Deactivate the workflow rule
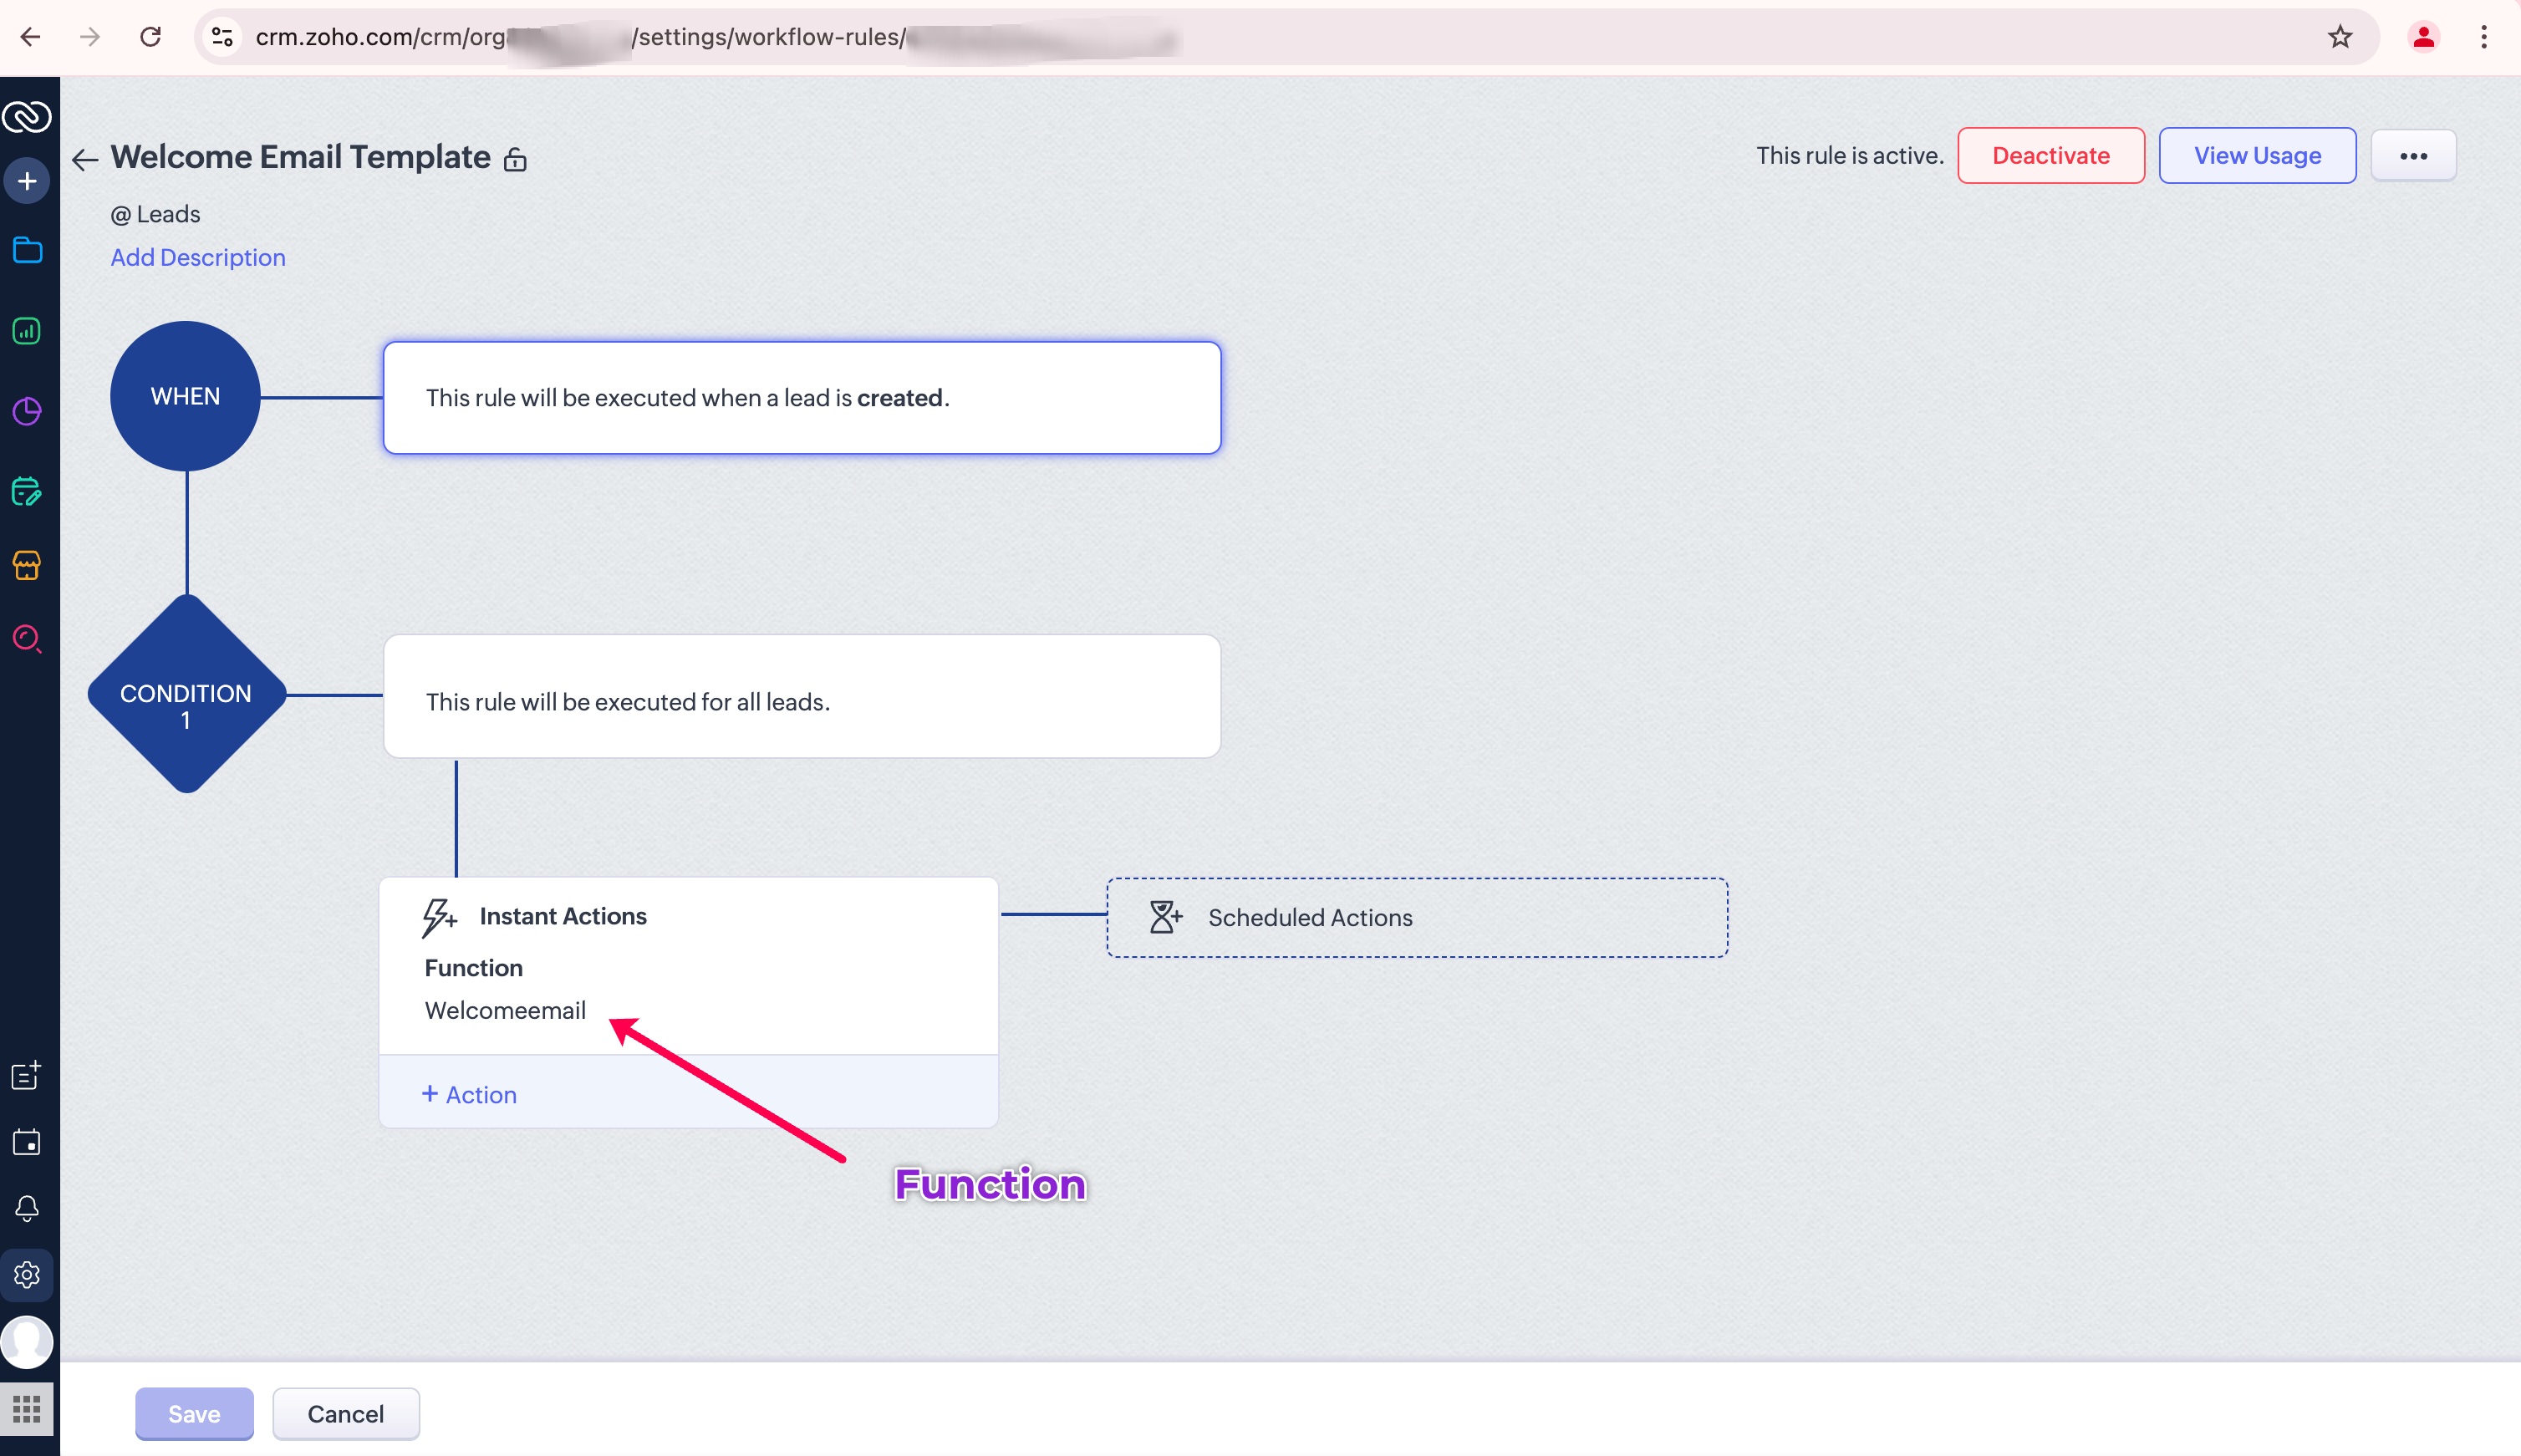 point(2050,156)
